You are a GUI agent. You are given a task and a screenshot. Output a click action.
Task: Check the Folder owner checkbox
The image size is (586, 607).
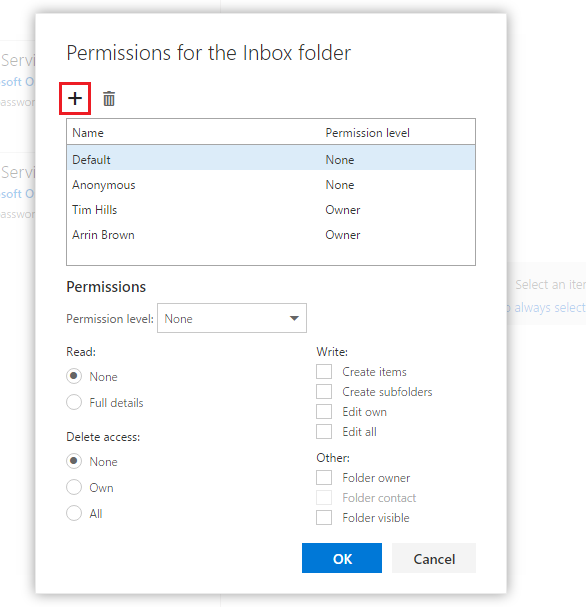pos(324,477)
